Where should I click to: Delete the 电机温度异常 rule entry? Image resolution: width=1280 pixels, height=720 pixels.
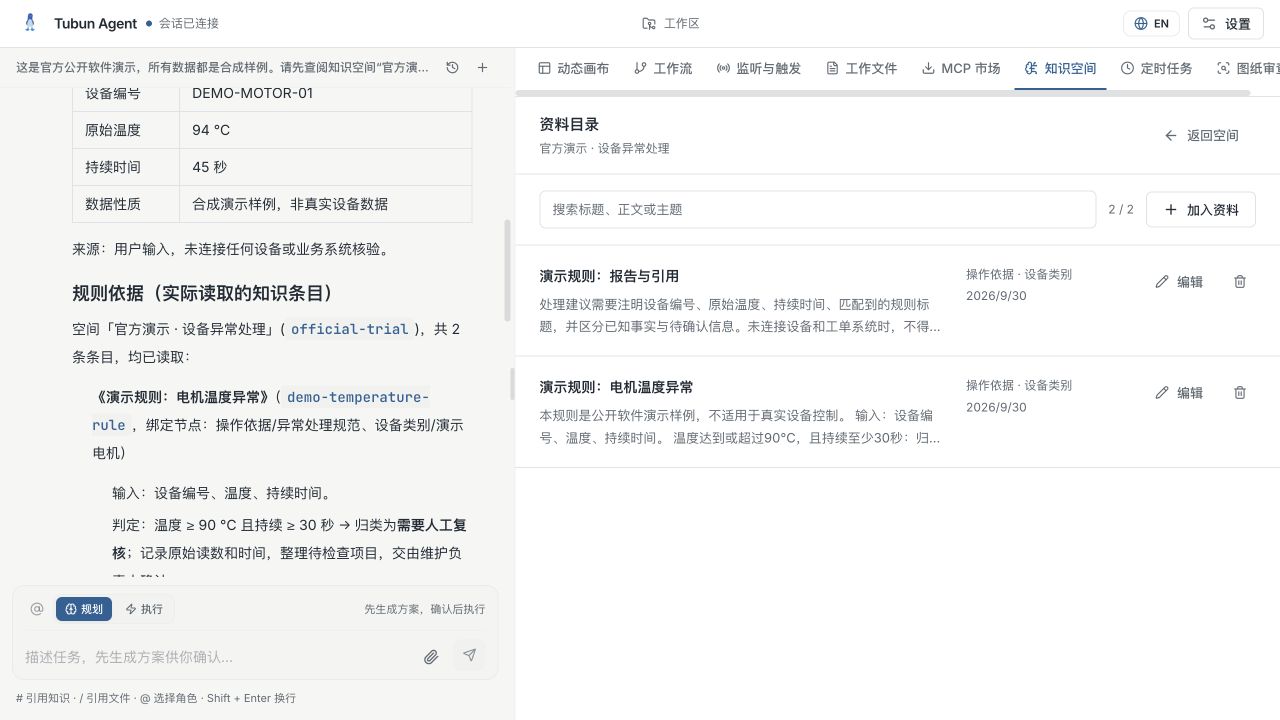1240,393
